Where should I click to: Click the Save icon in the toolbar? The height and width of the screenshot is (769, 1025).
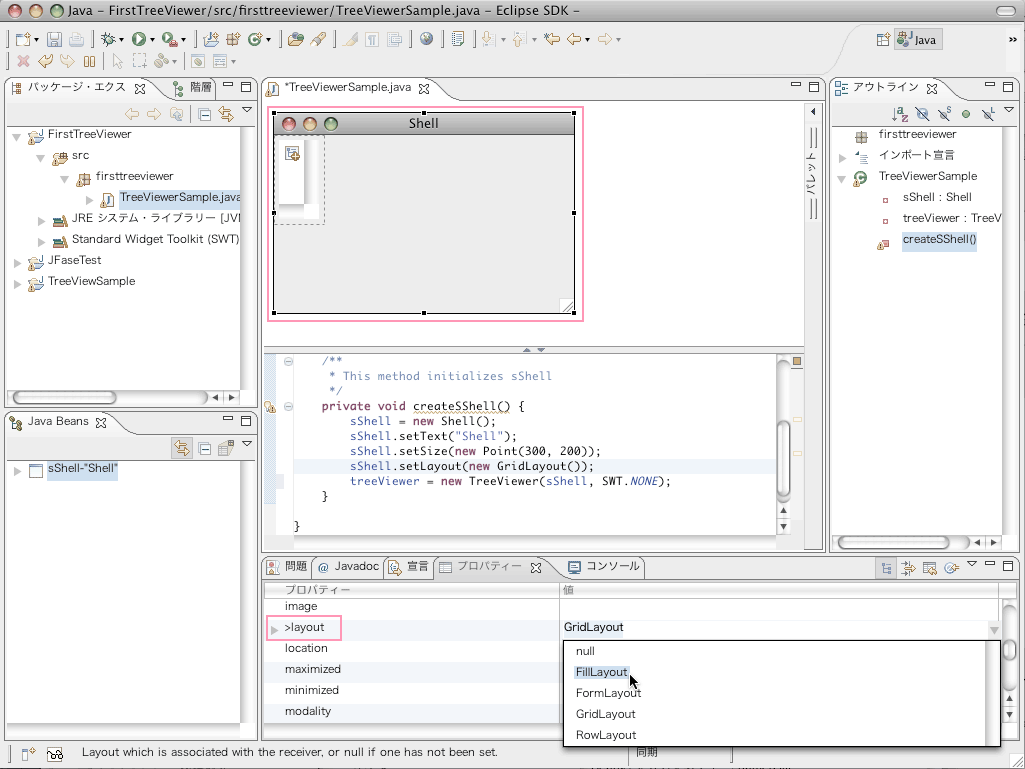(x=54, y=39)
